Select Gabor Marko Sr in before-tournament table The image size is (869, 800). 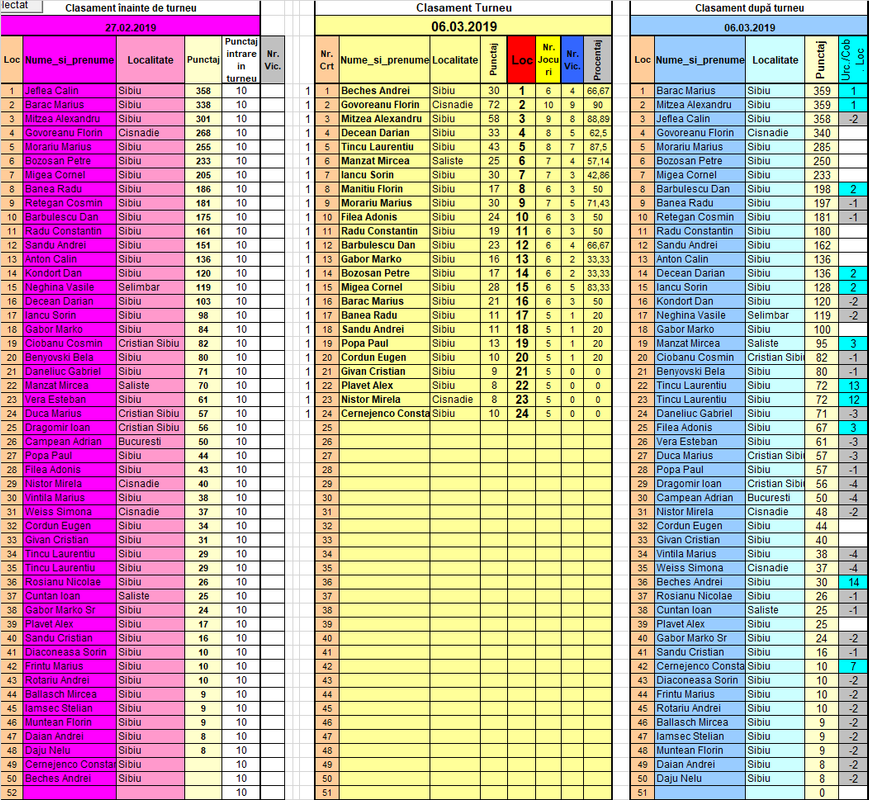pos(69,610)
